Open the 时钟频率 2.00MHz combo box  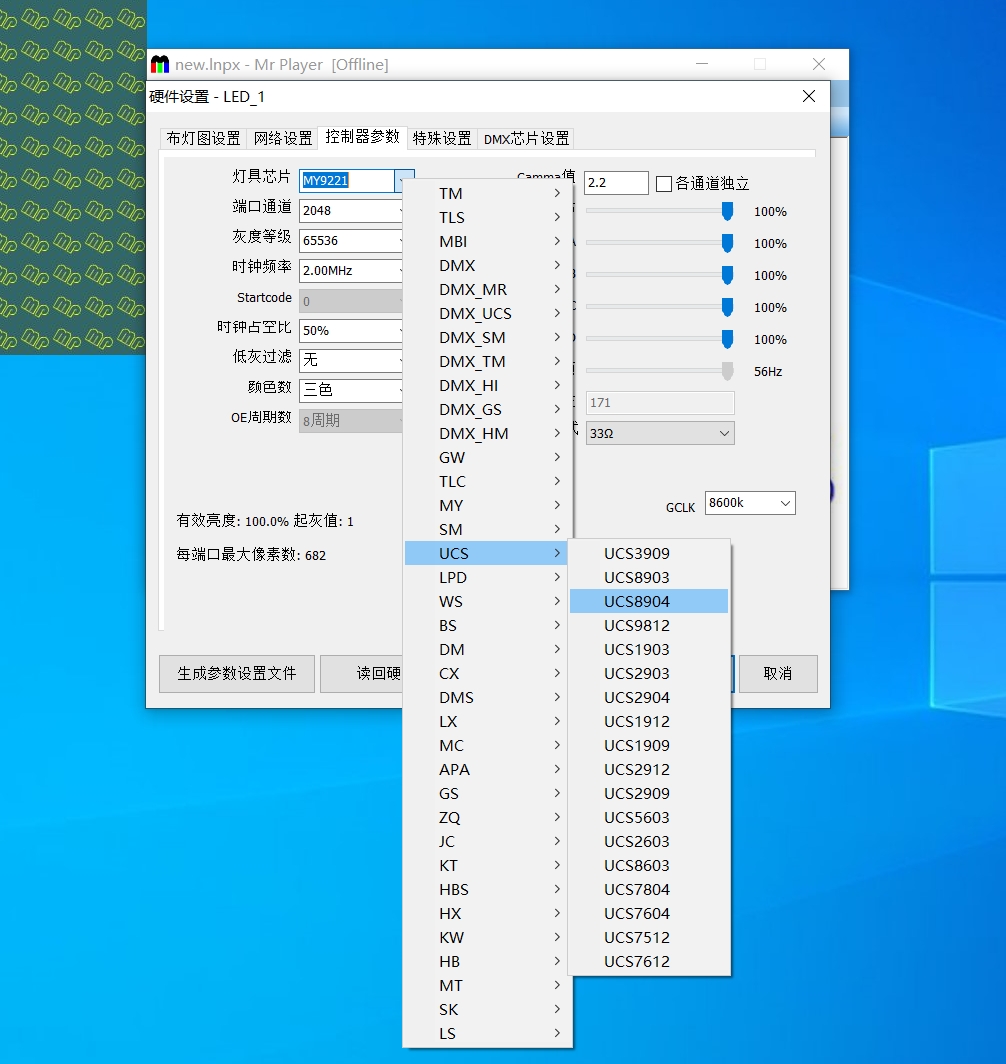352,271
